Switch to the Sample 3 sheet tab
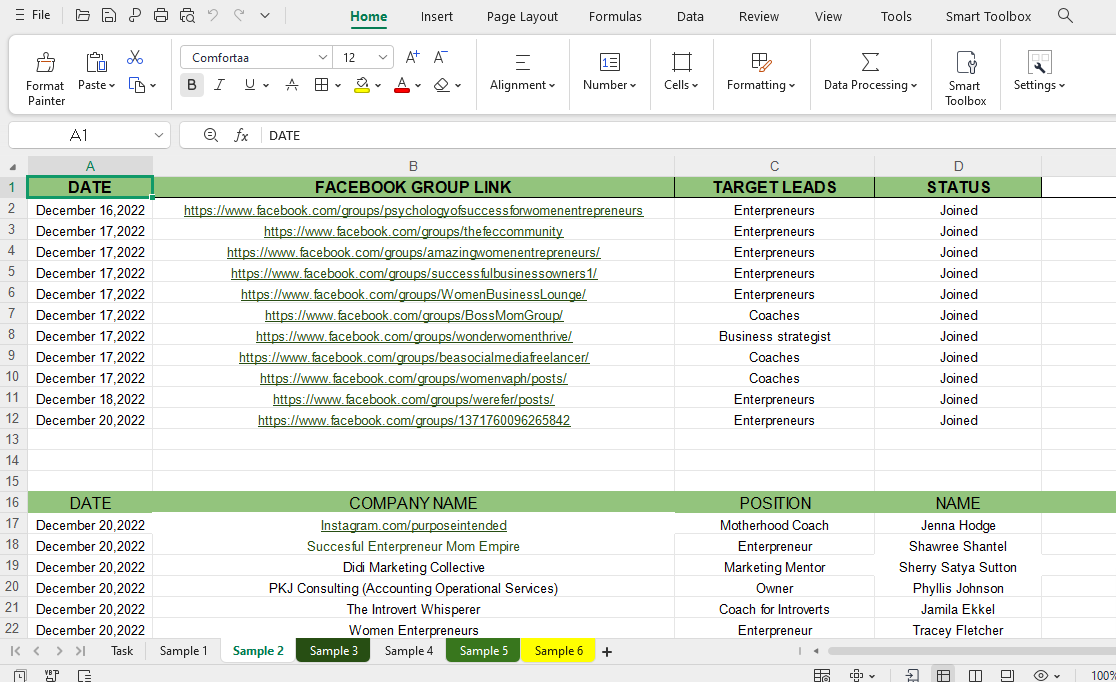The width and height of the screenshot is (1116, 682). coord(333,651)
